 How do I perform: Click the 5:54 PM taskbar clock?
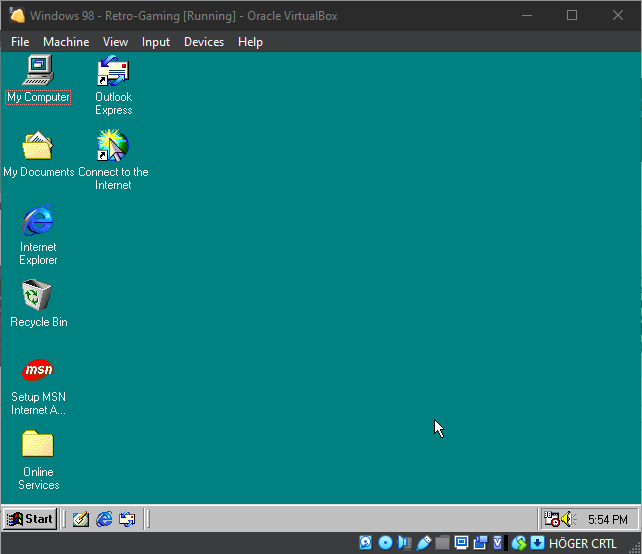[x=608, y=520]
